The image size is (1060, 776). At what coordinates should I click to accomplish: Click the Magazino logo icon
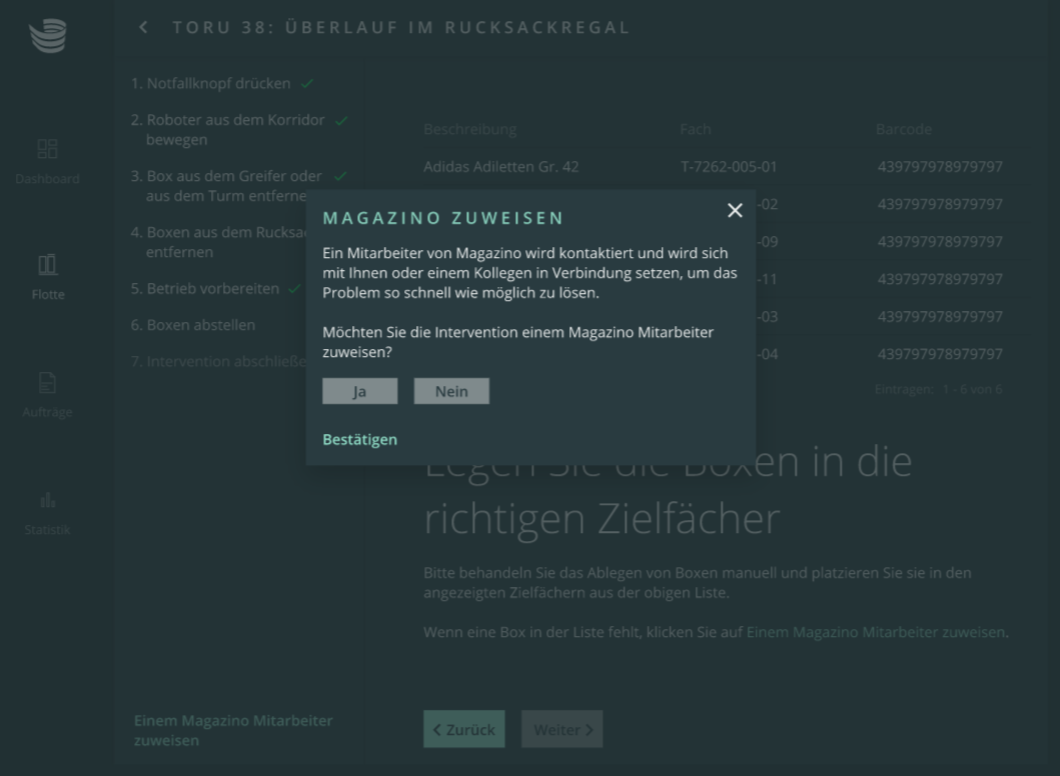47,35
